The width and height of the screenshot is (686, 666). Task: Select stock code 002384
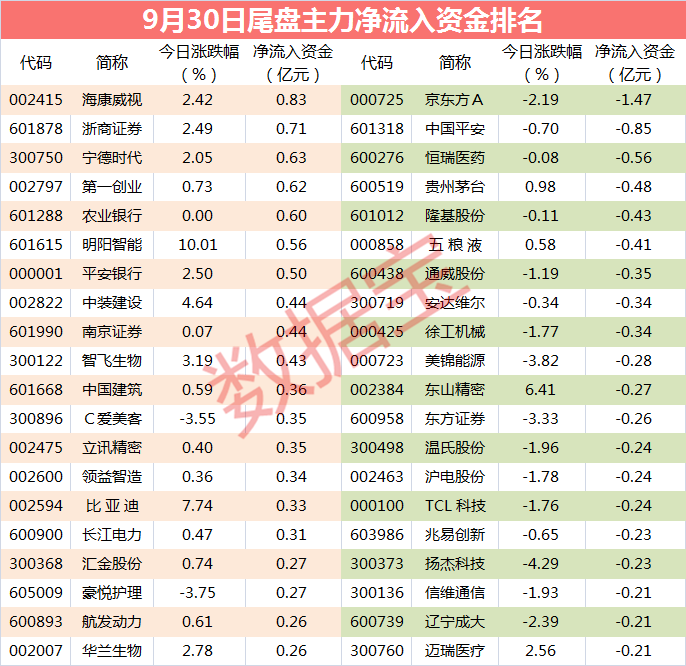pyautogui.click(x=377, y=390)
